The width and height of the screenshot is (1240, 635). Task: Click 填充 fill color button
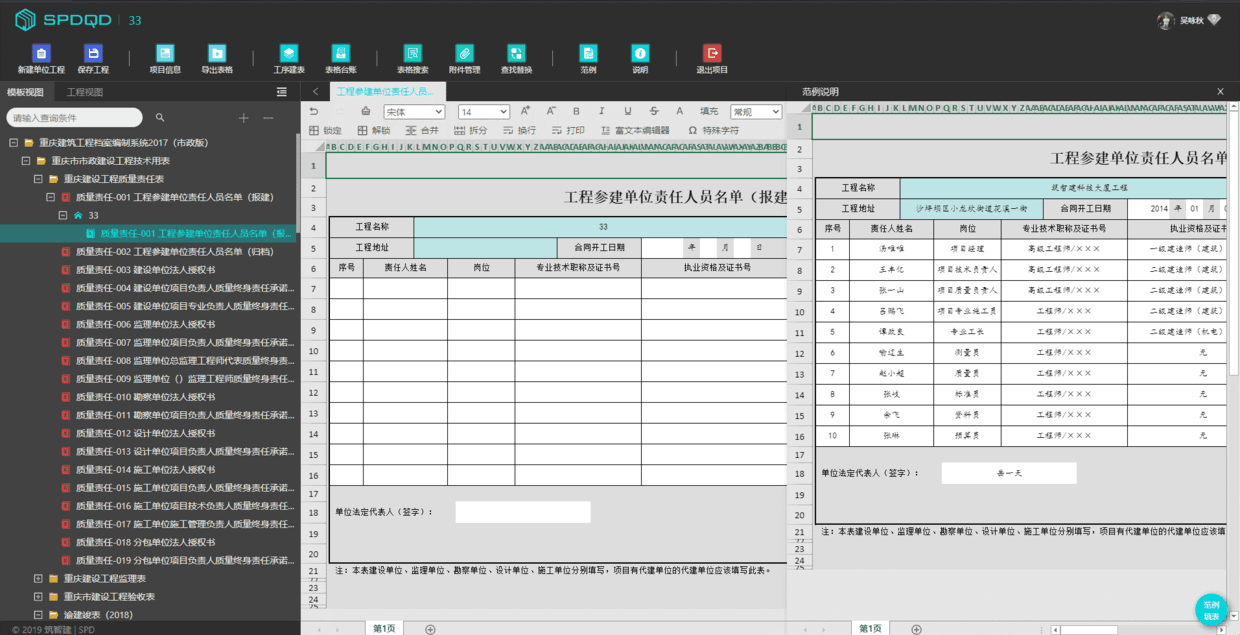pos(709,111)
